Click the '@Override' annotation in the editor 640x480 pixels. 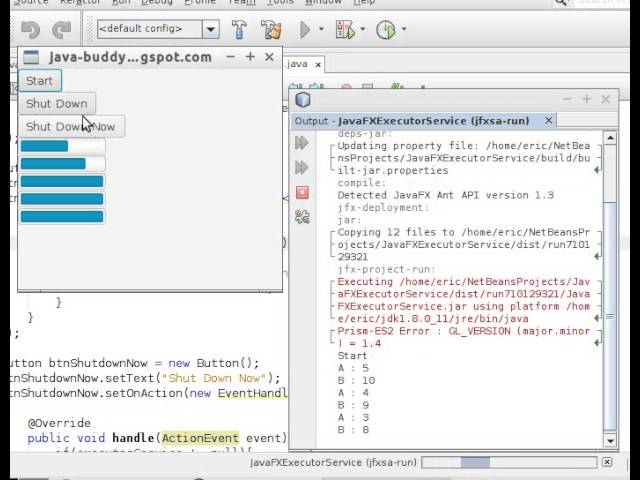pos(59,423)
